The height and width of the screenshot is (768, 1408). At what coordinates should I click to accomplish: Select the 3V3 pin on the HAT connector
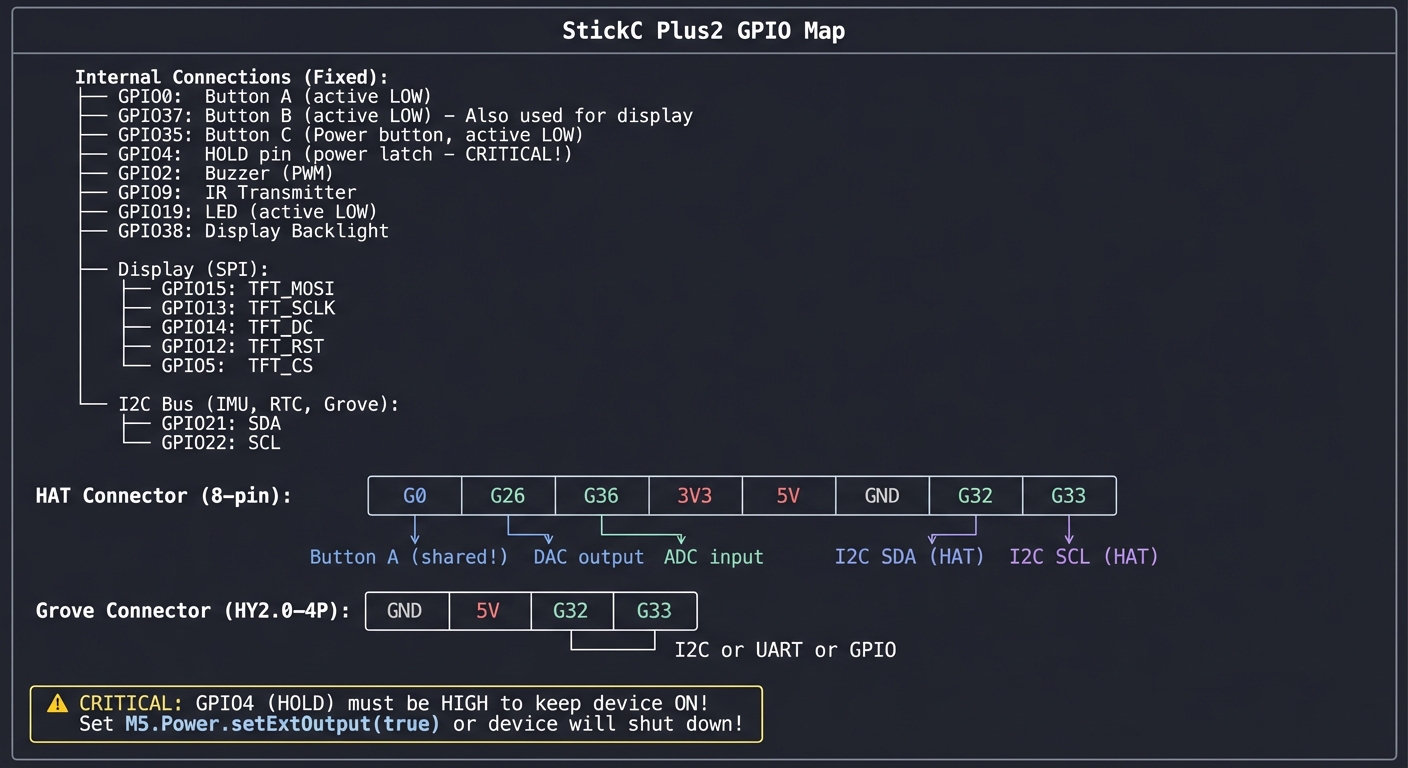click(x=694, y=495)
